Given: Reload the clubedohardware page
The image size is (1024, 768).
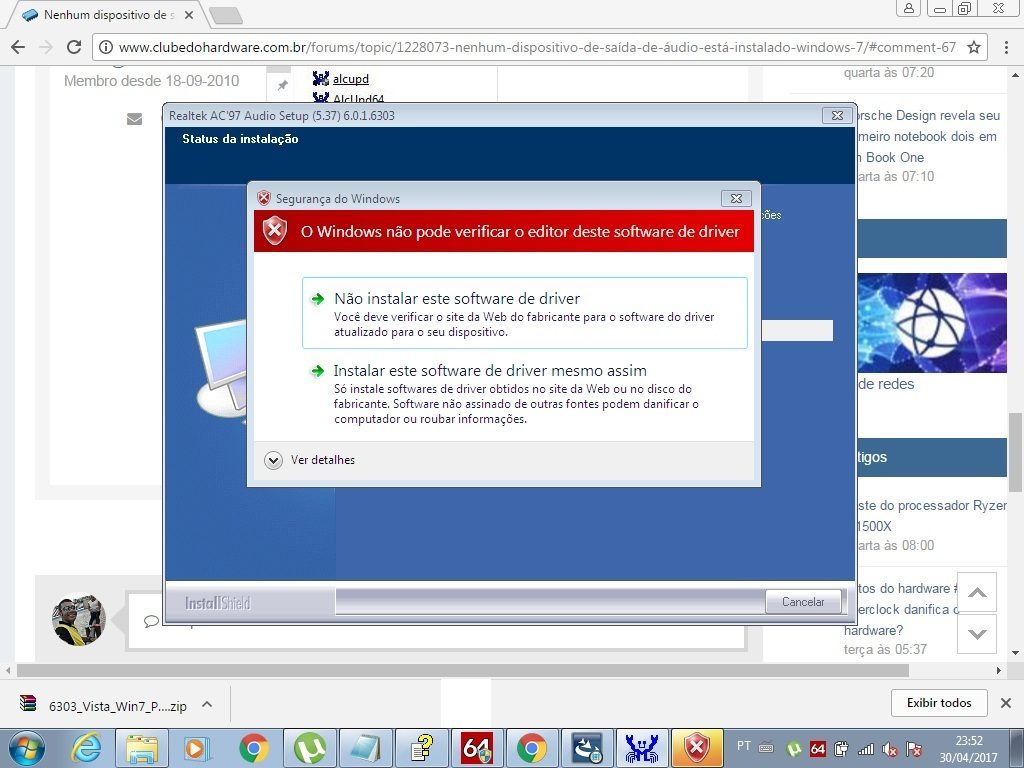Looking at the screenshot, I should pos(74,47).
